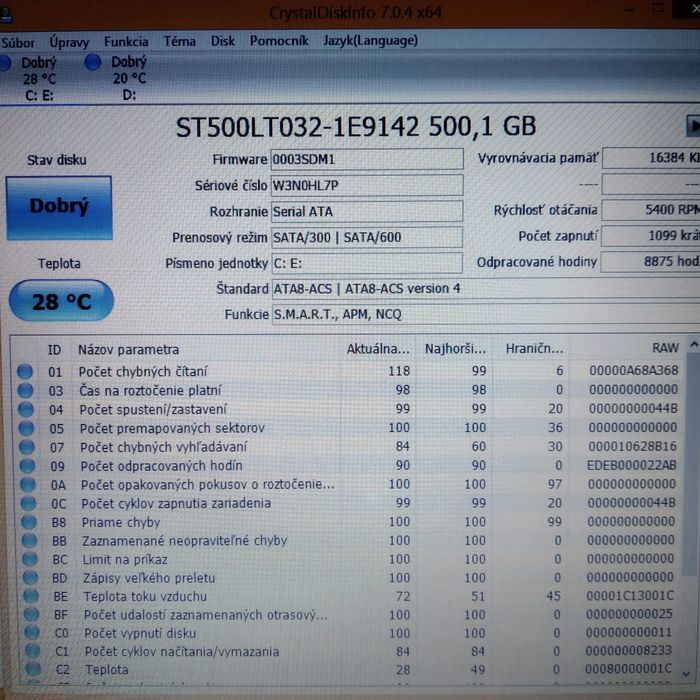
Task: Click the Najhorši column header
Action: [455, 349]
